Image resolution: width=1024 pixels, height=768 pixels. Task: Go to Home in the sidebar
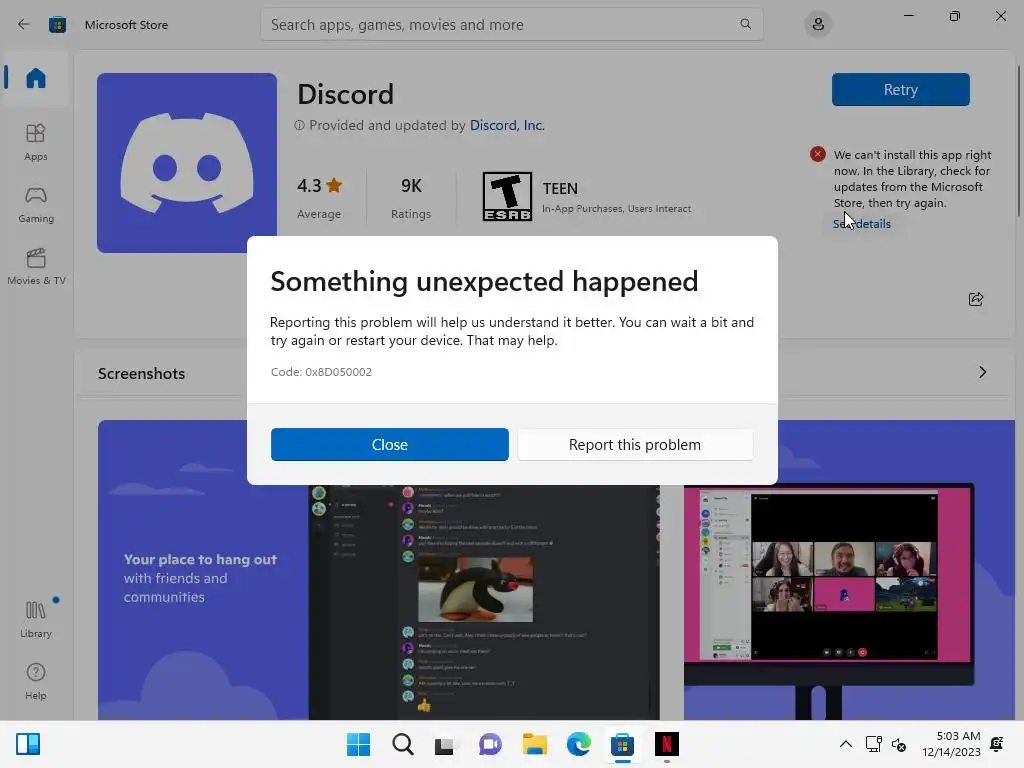(x=36, y=78)
